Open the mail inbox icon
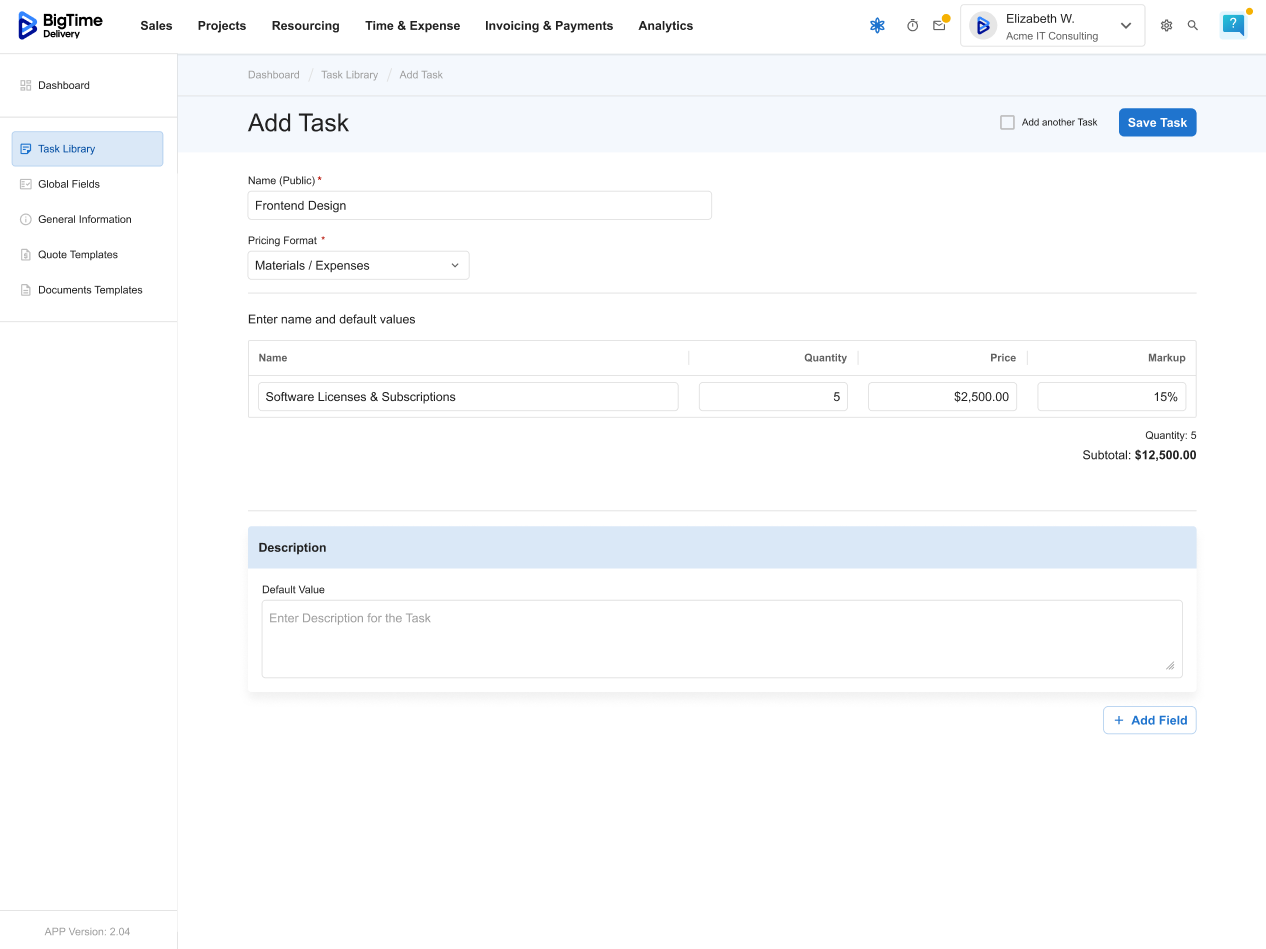The height and width of the screenshot is (949, 1266). [939, 26]
